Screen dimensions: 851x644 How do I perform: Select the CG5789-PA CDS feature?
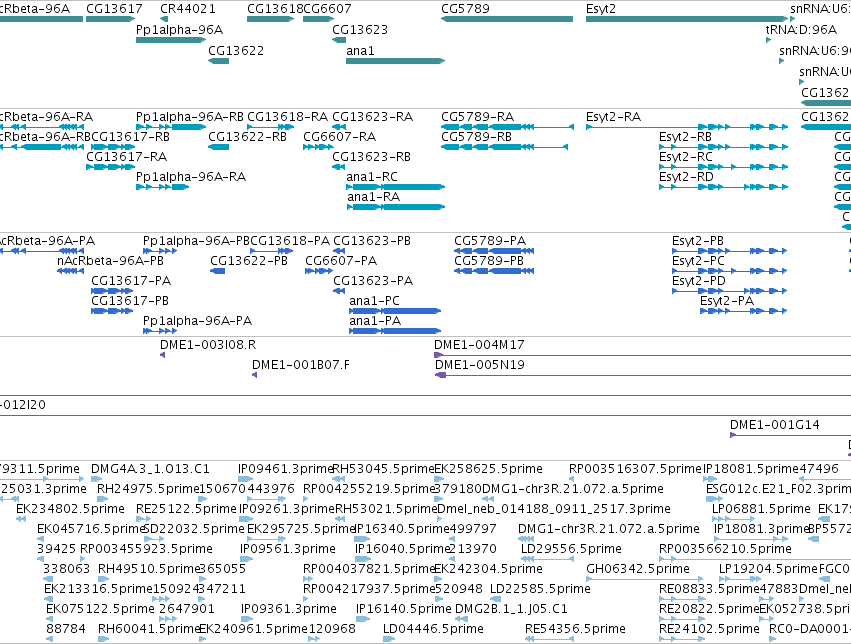(x=494, y=251)
